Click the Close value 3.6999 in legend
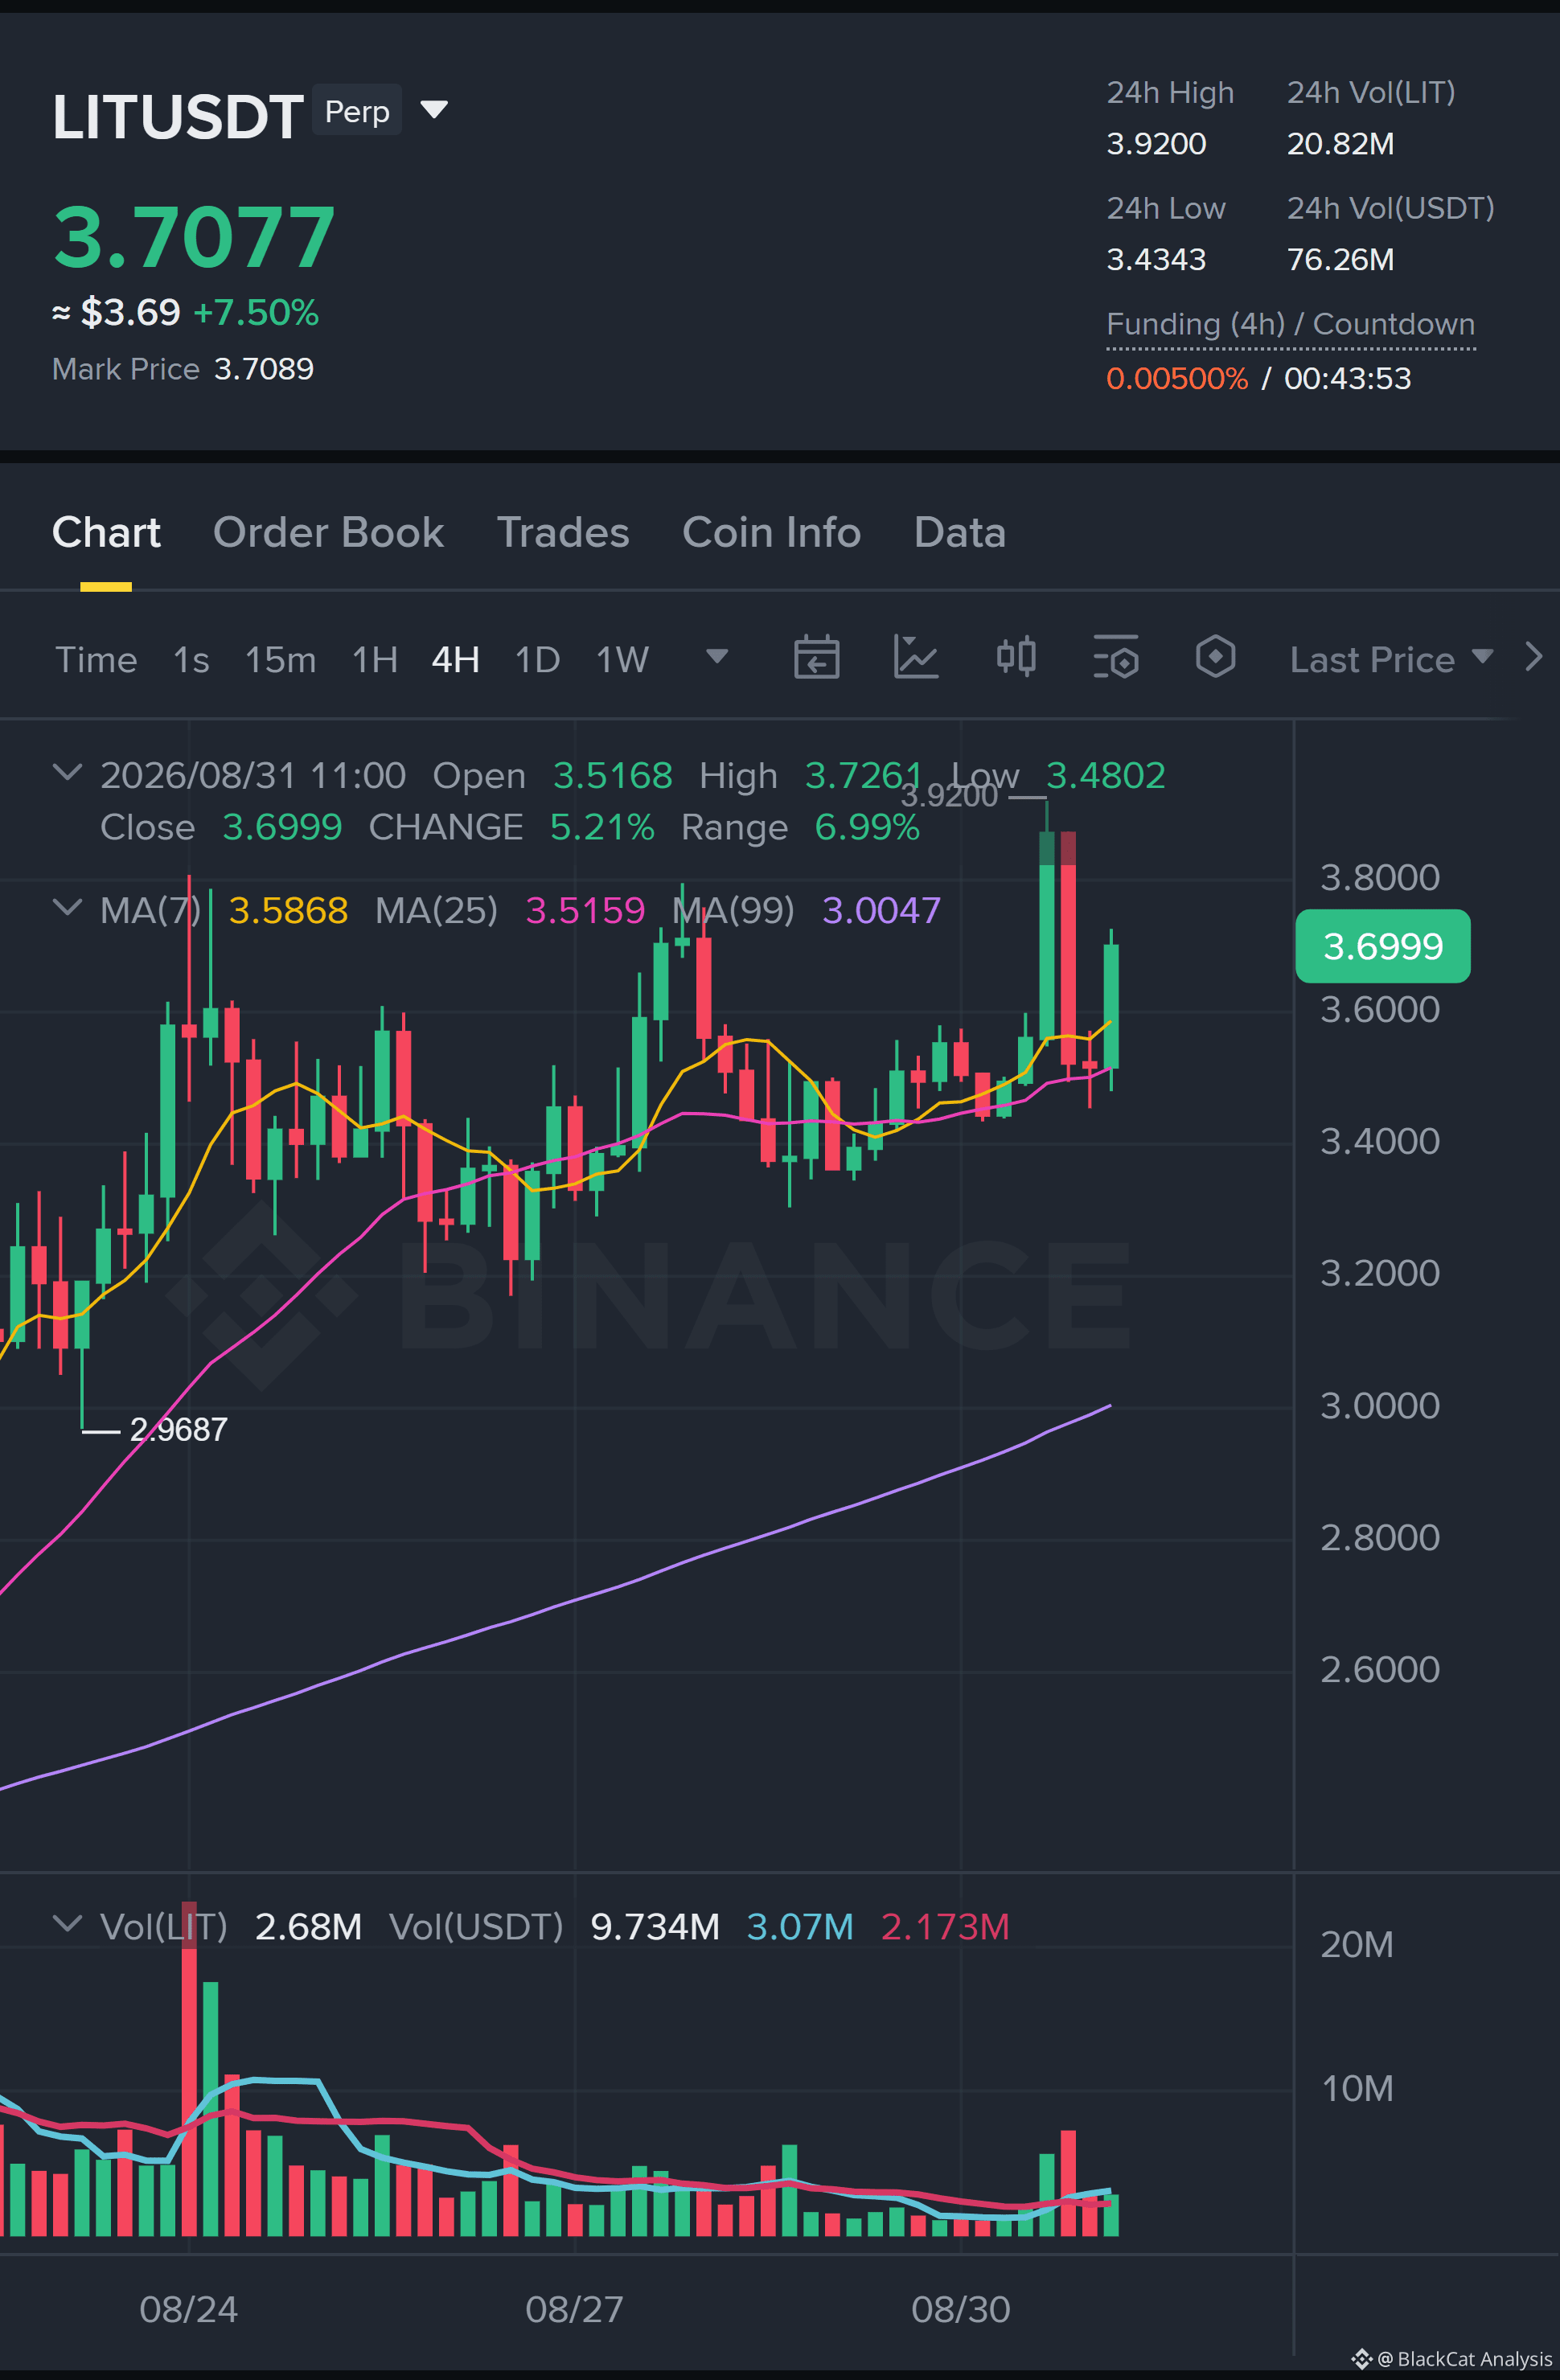Image resolution: width=1560 pixels, height=2380 pixels. coord(282,828)
